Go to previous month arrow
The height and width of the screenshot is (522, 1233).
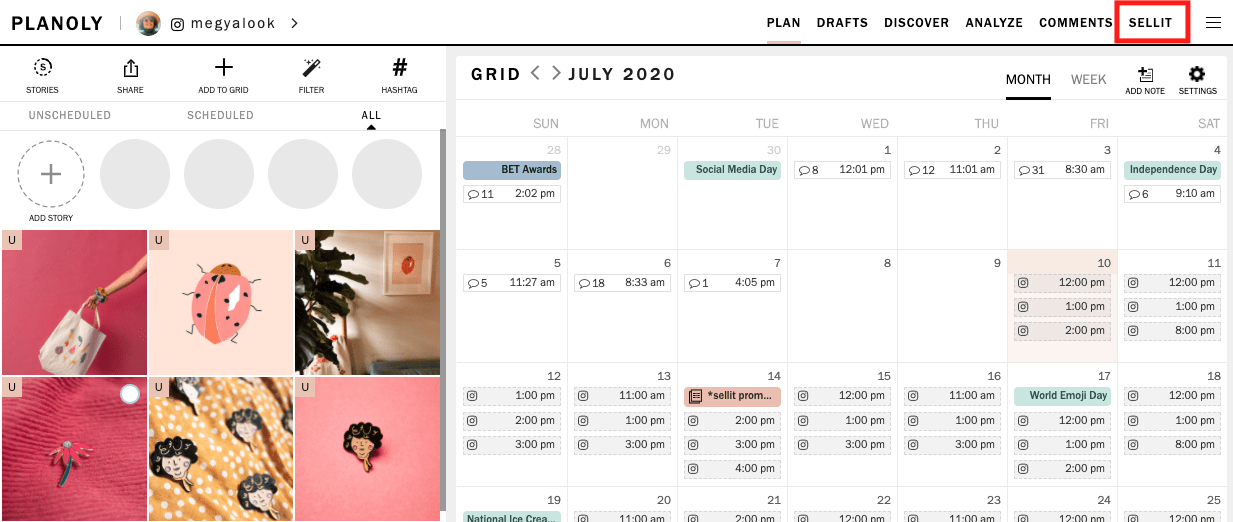pos(535,73)
